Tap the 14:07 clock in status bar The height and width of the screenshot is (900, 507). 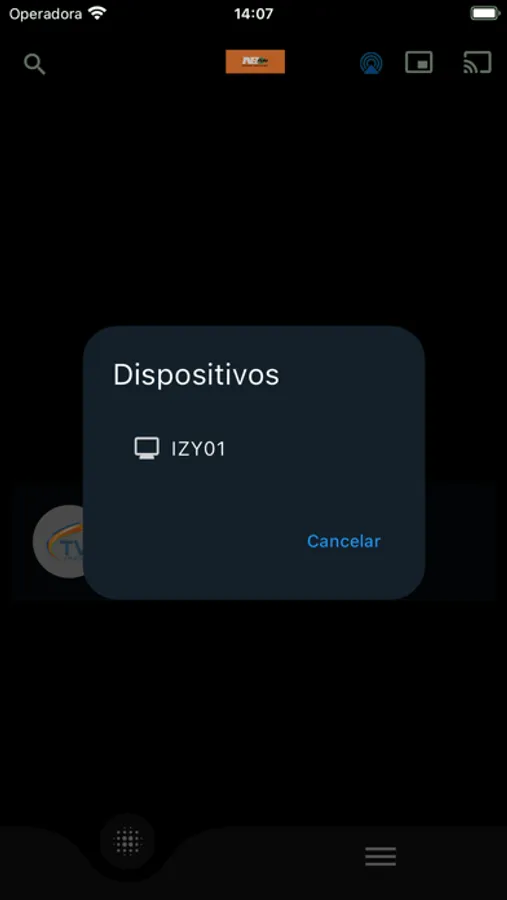point(254,13)
